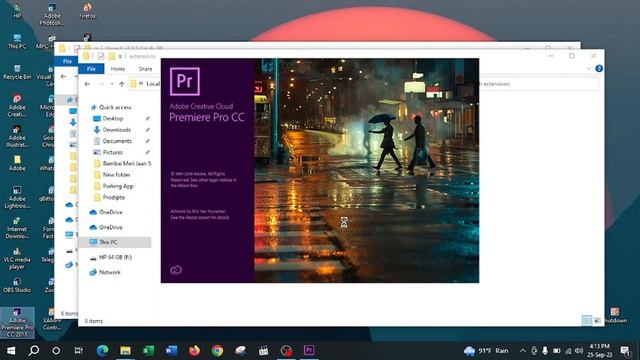Open the Home ribbon tab in extensions window

[x=118, y=69]
